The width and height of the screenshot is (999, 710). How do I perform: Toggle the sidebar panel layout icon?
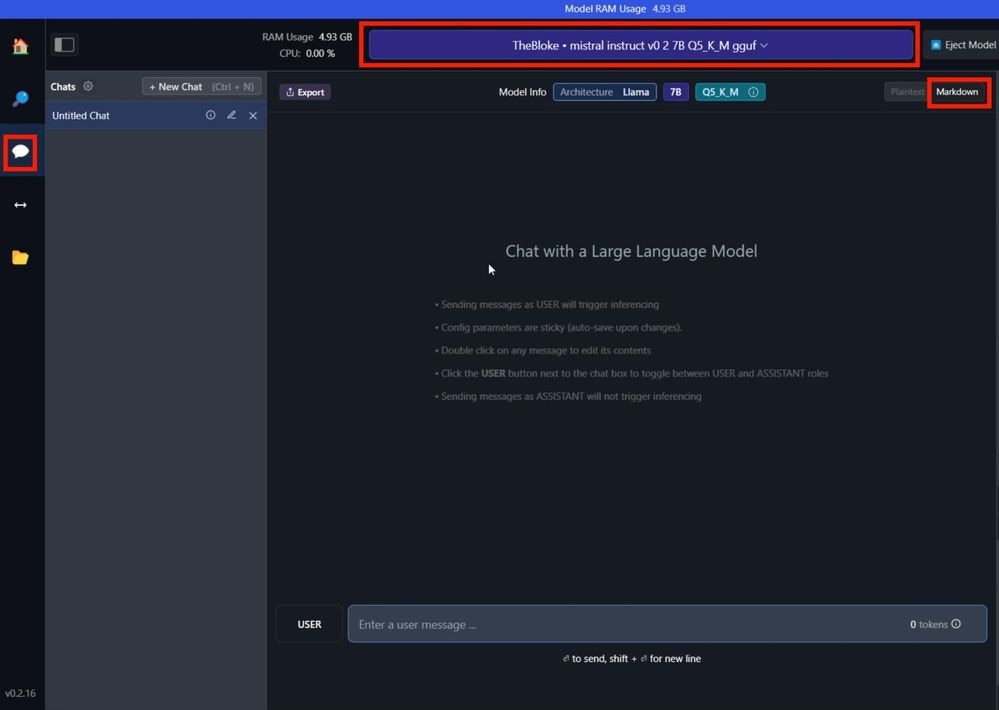click(x=64, y=45)
